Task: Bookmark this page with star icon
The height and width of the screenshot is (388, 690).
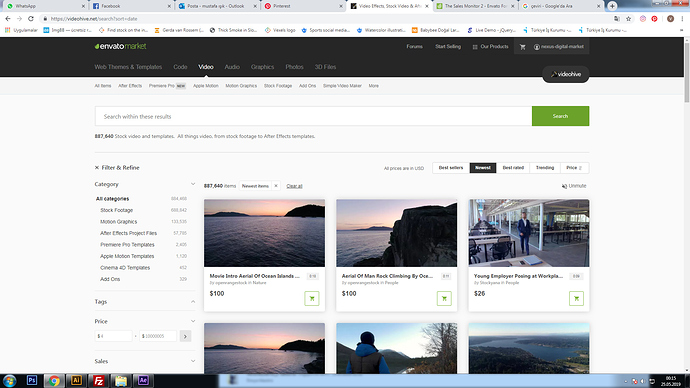Action: click(628, 19)
